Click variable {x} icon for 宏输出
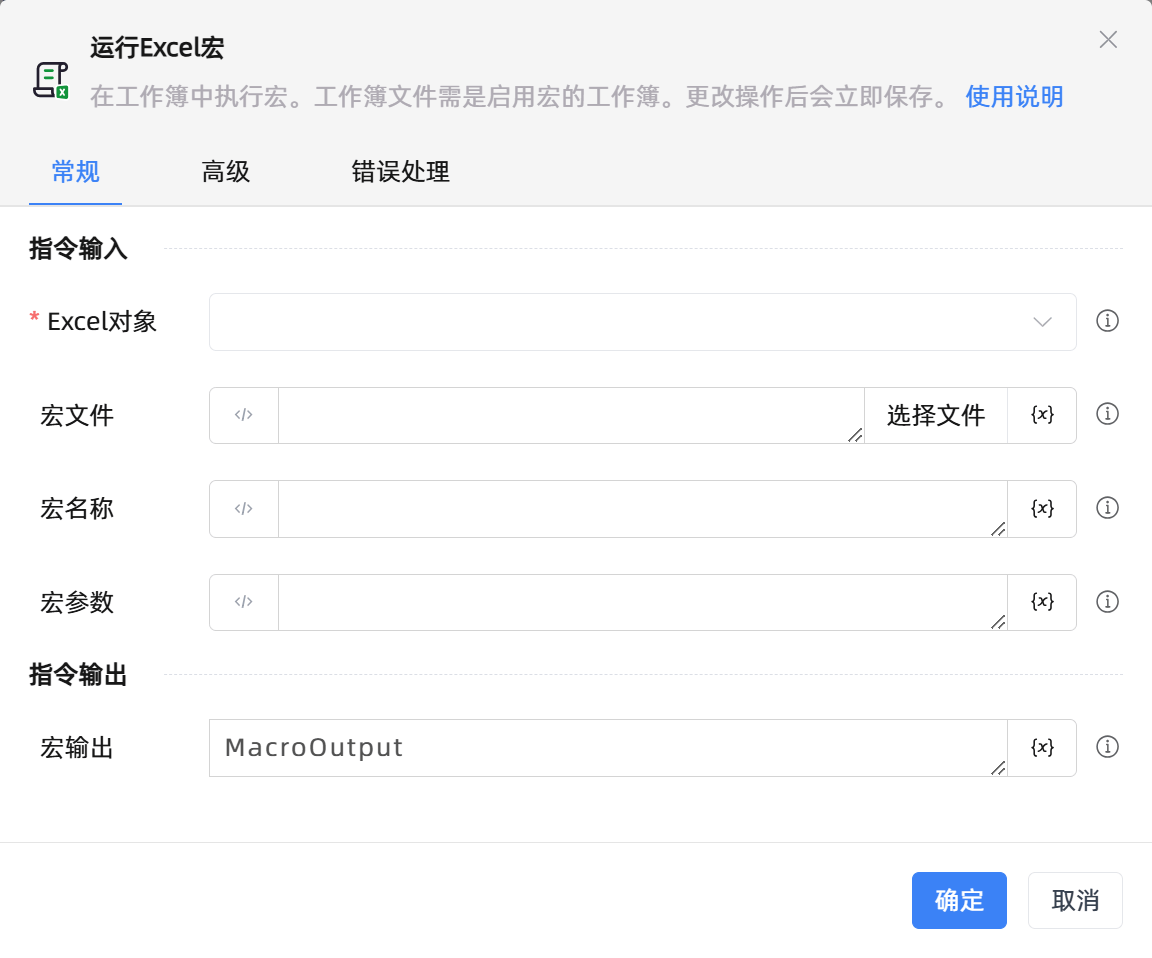The image size is (1152, 958). click(x=1042, y=747)
